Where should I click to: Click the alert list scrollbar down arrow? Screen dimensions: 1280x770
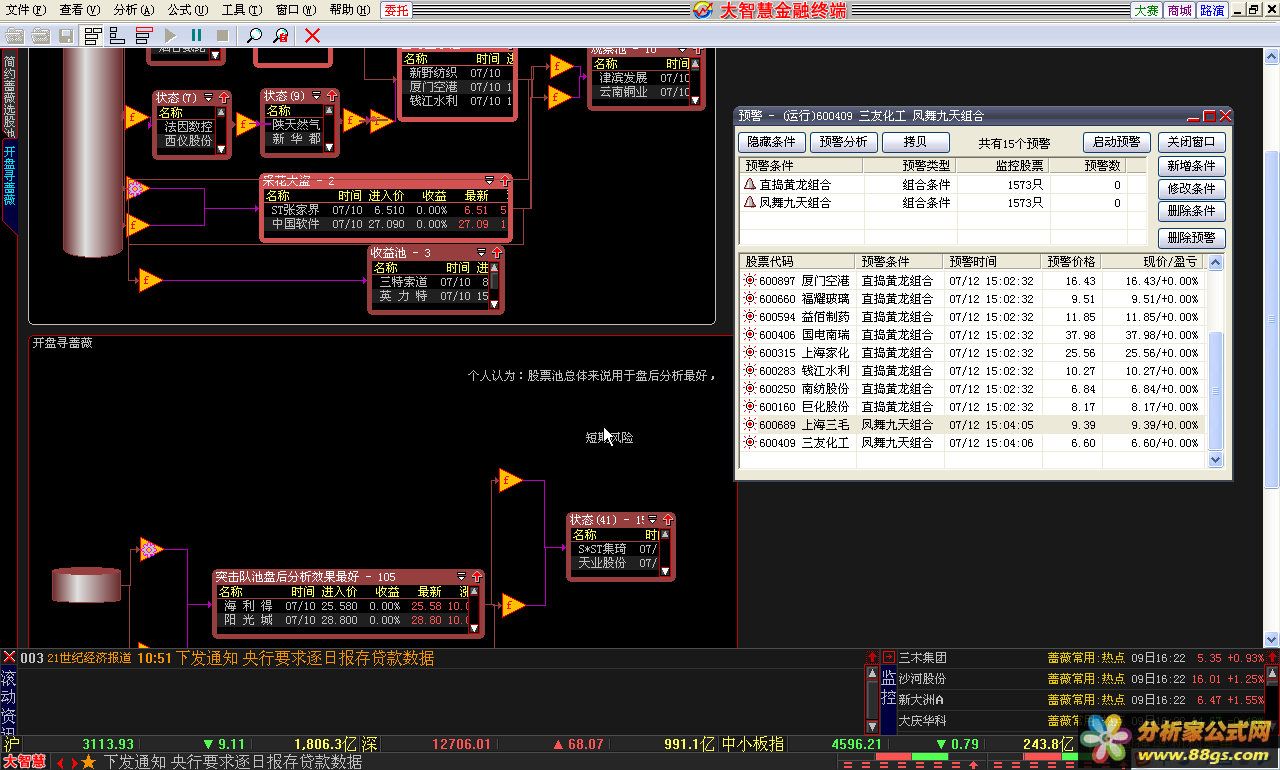(1216, 460)
